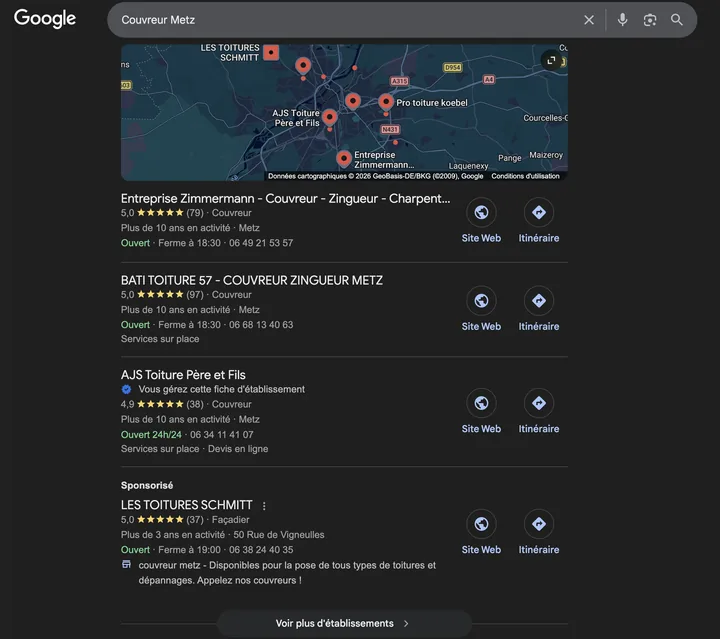Screen dimensions: 720x639
Task: Get Itinéraire icon for BATI TOITURE 57
Action: (x=539, y=301)
